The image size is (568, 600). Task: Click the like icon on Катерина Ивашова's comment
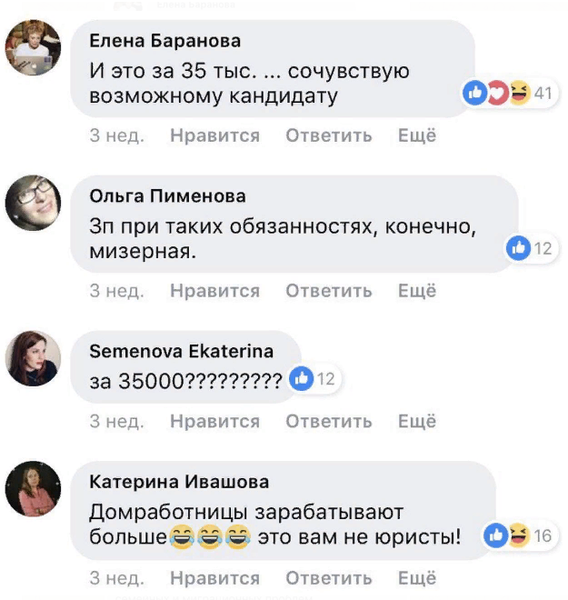[x=496, y=535]
